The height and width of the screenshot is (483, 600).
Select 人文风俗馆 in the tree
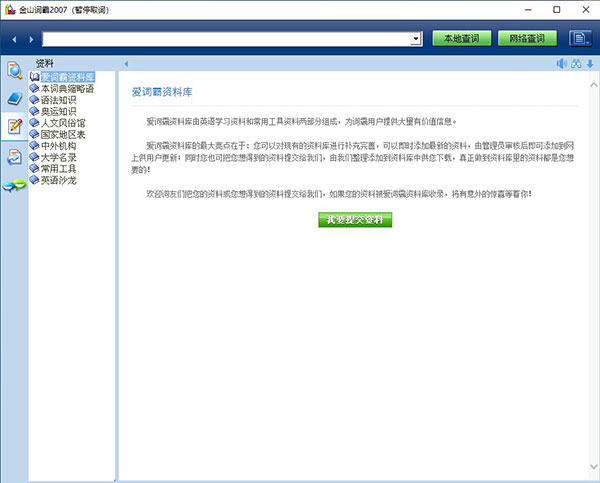(63, 123)
